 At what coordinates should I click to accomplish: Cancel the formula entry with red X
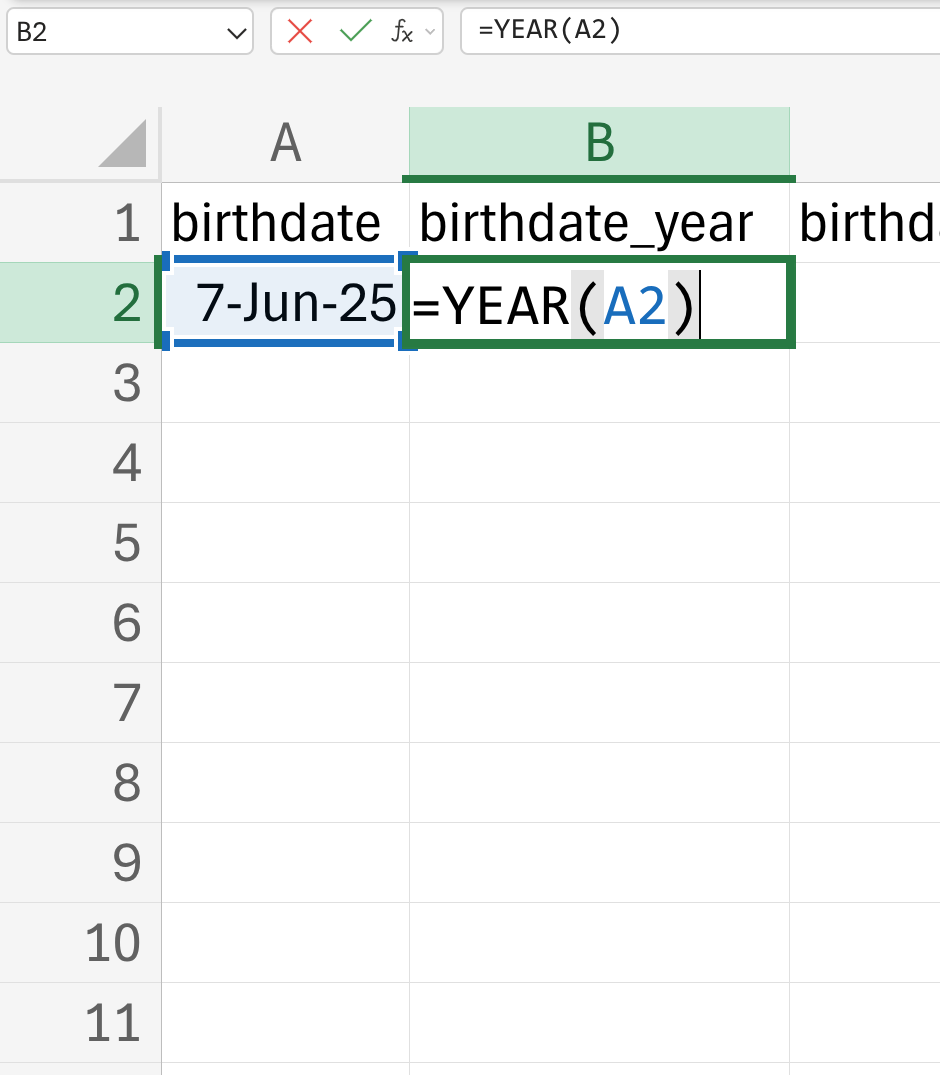coord(300,32)
